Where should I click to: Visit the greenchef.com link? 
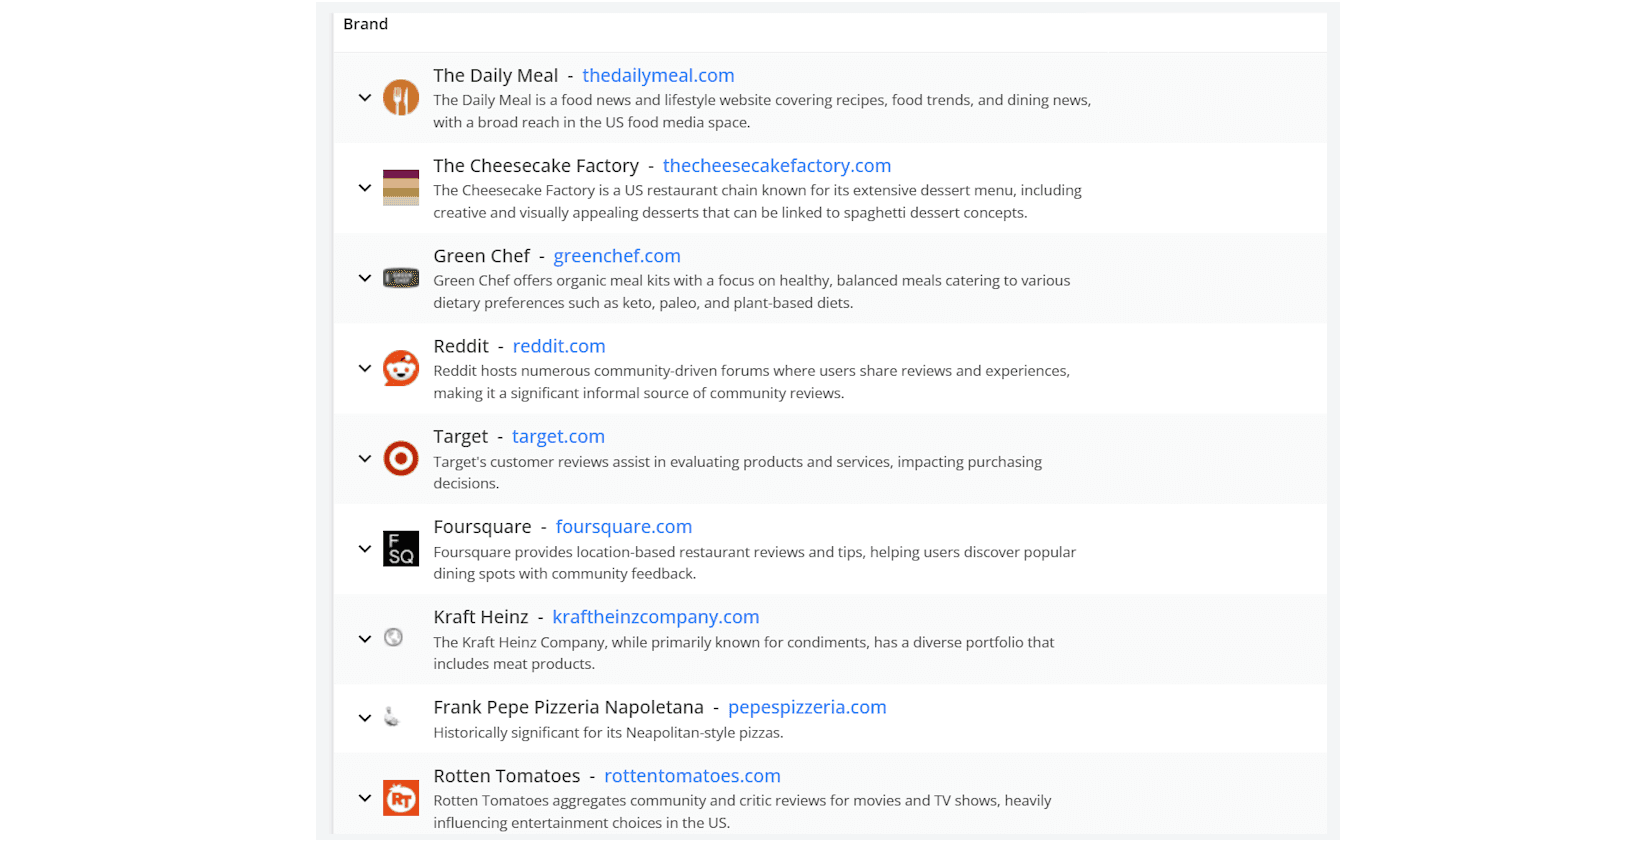[x=617, y=256]
